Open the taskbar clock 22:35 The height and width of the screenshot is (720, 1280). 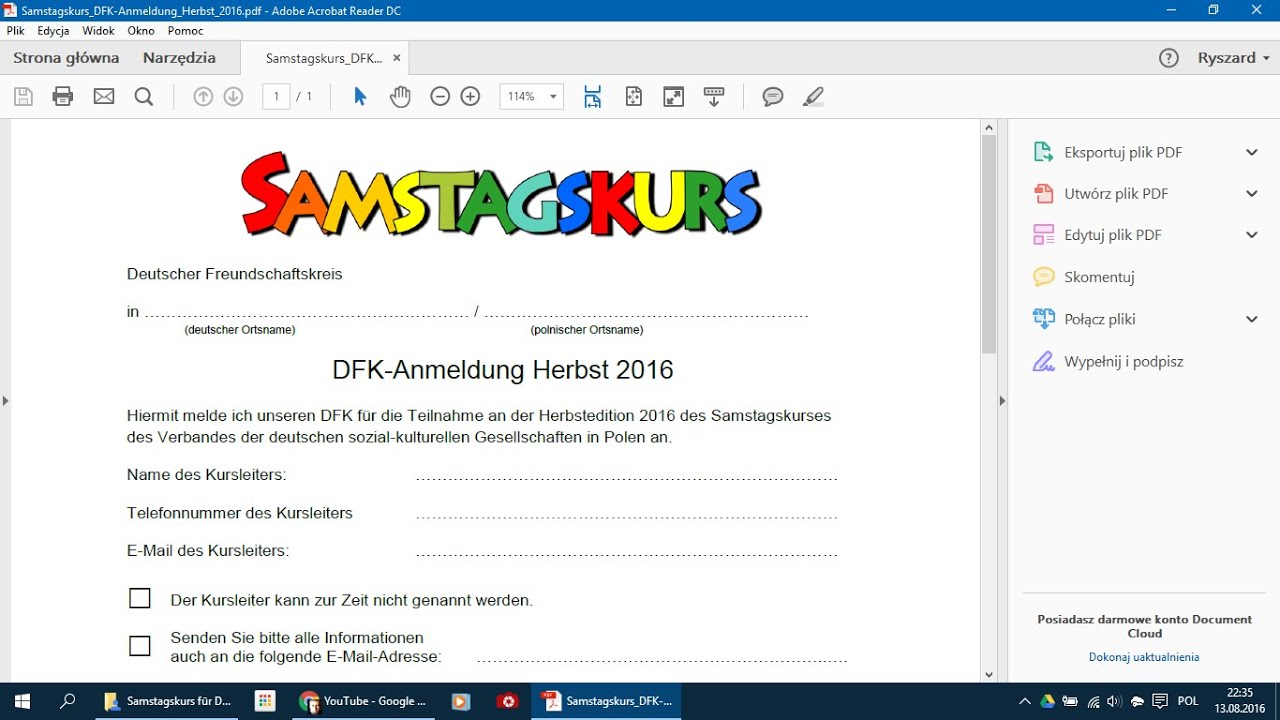tap(1240, 700)
